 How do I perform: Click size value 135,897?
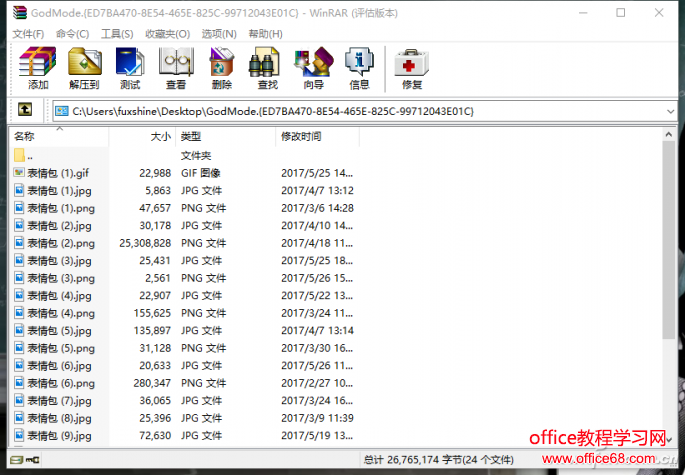pos(152,331)
